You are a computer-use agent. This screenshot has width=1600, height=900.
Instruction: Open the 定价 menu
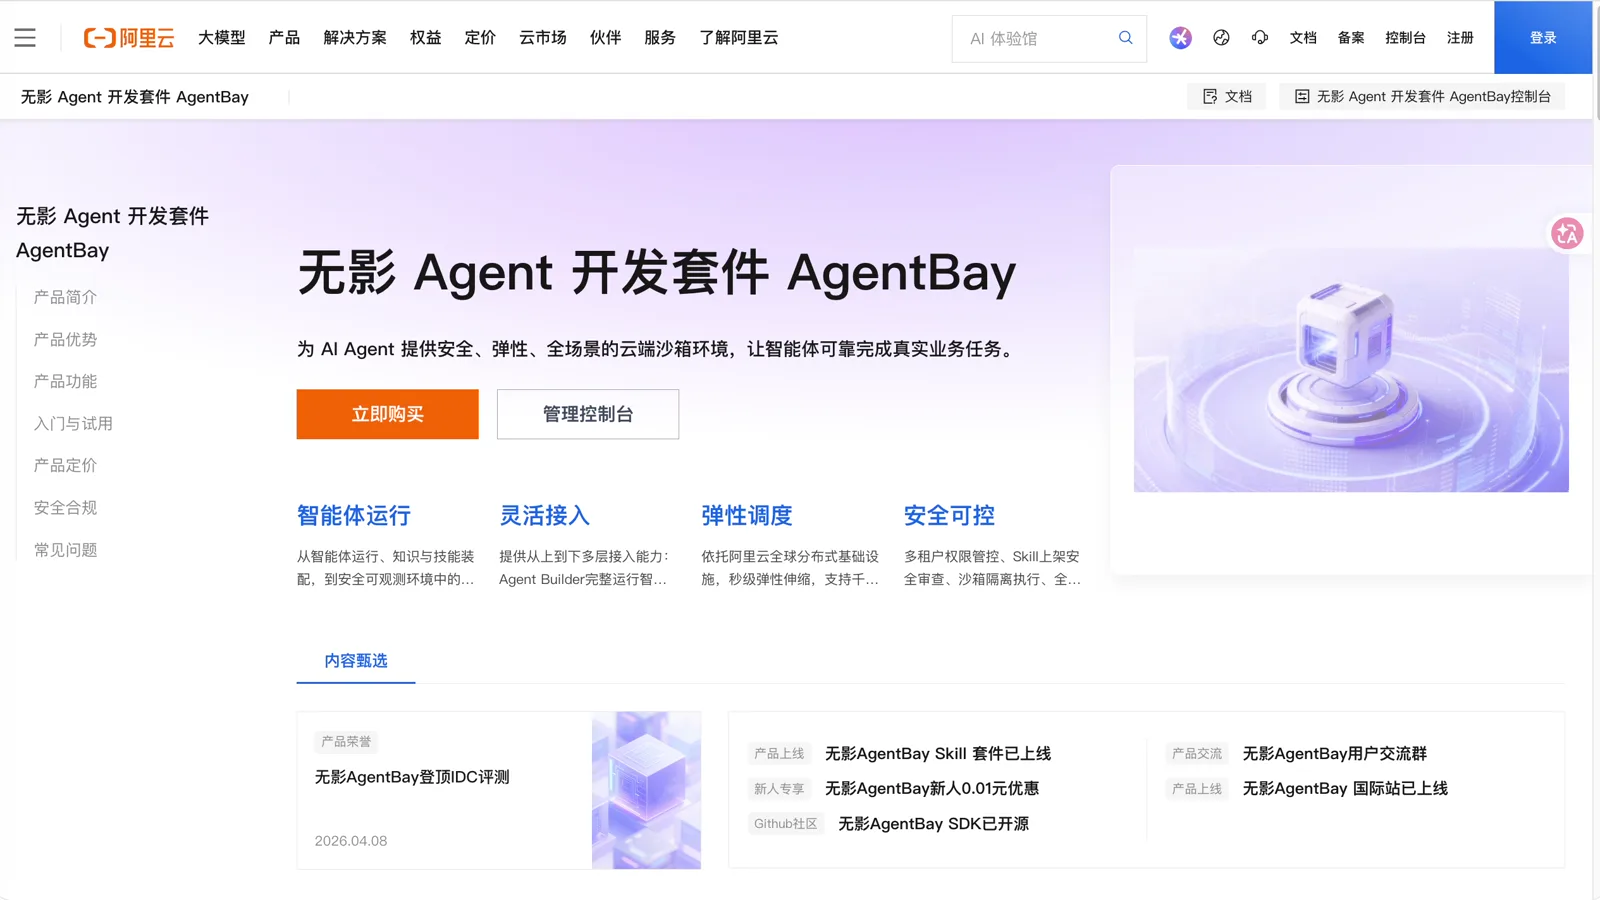click(x=480, y=38)
